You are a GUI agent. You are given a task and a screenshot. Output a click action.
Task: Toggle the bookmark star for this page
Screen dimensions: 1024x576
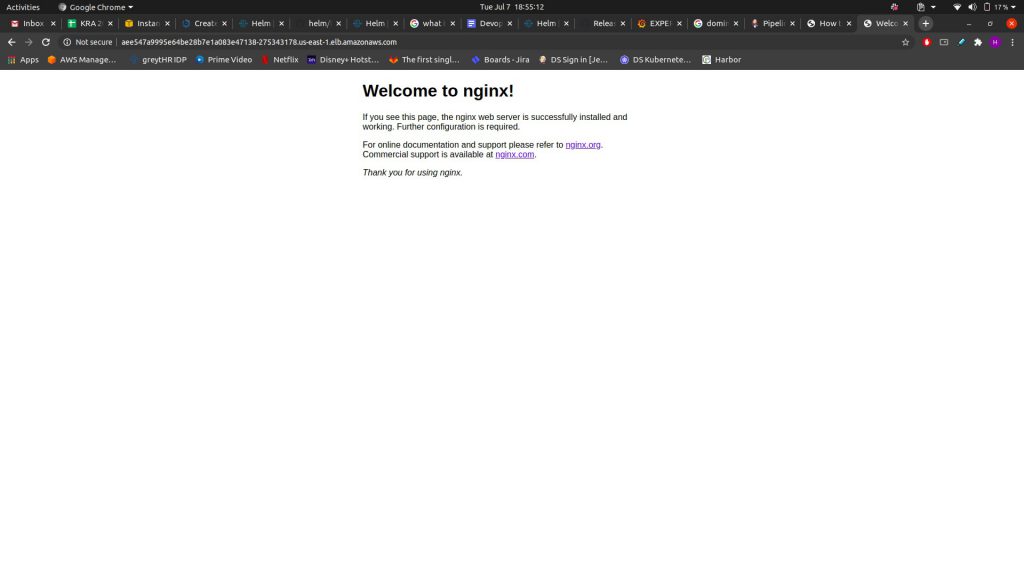904,42
